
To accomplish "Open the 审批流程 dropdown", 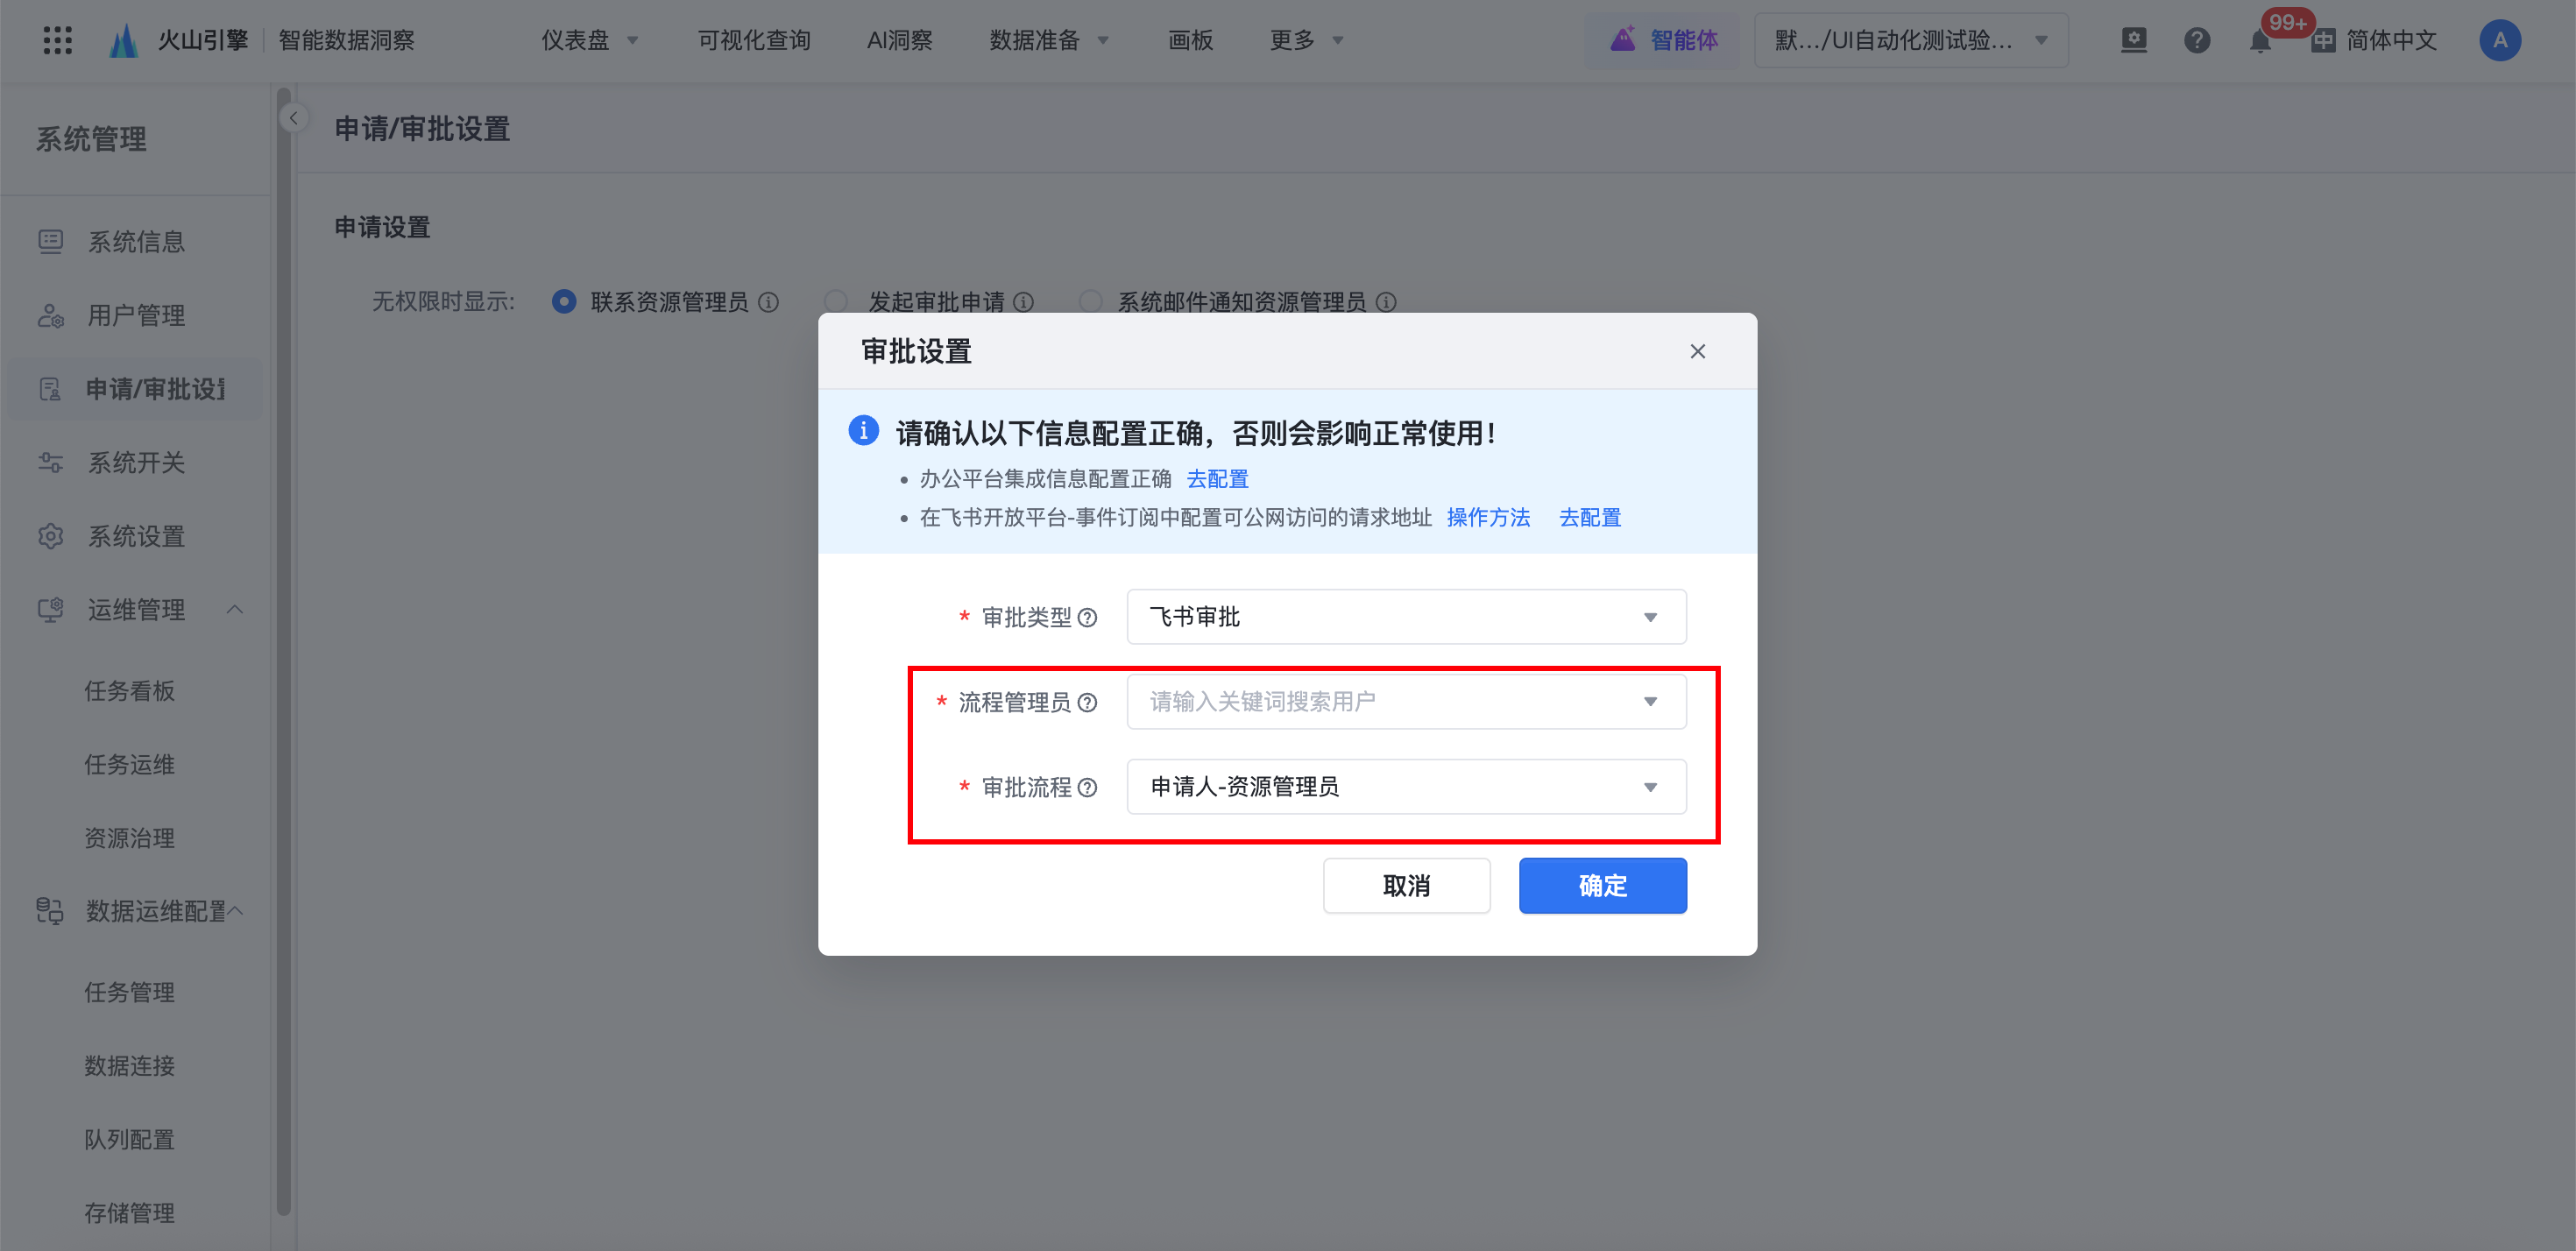I will (1405, 787).
